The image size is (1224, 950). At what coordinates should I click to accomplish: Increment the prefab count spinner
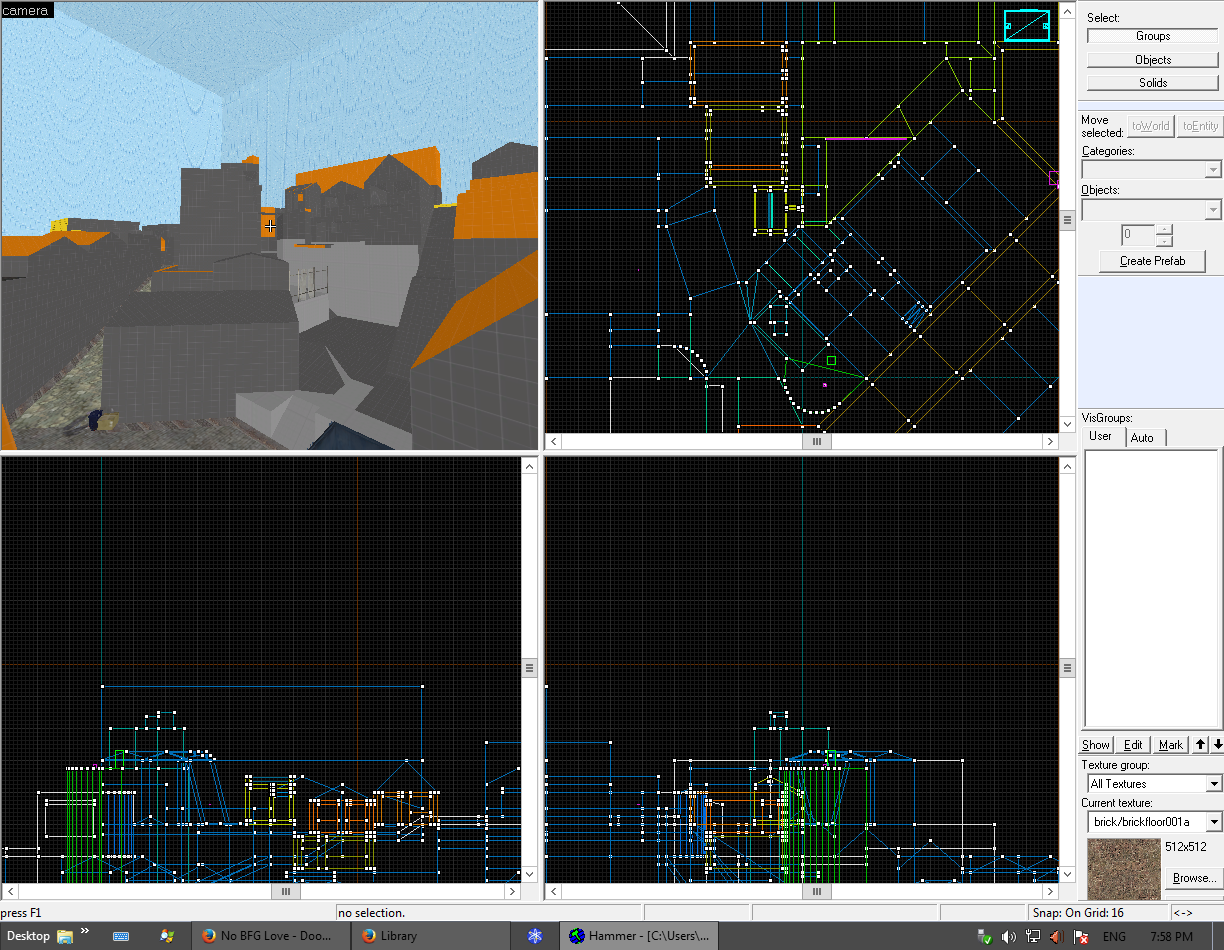pos(1163,230)
